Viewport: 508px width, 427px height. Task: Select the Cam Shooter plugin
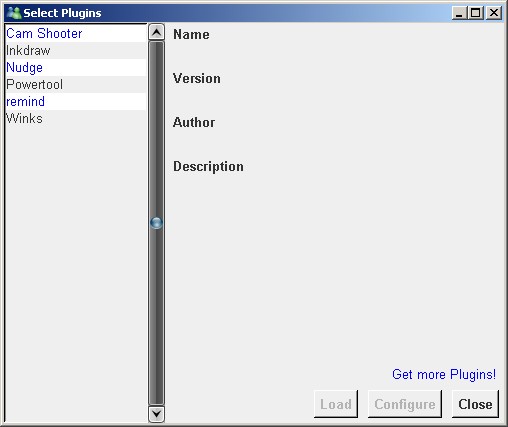(76, 33)
